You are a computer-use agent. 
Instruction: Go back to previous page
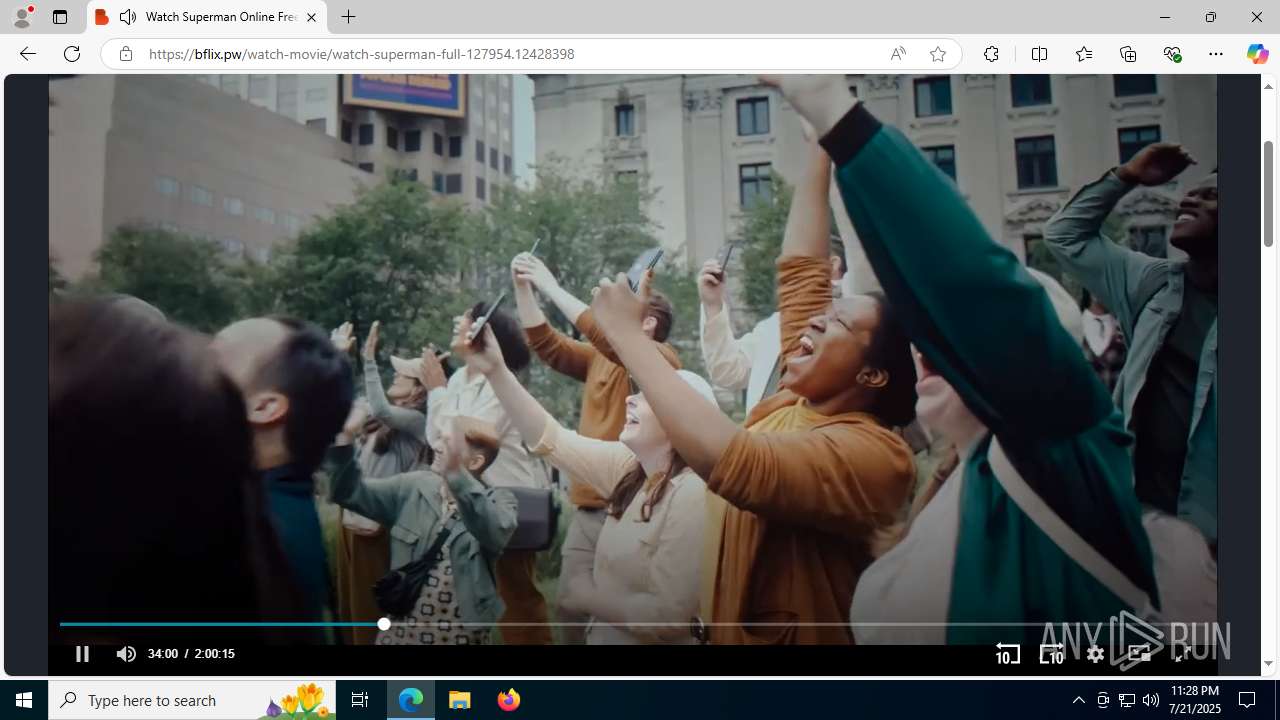[x=28, y=54]
